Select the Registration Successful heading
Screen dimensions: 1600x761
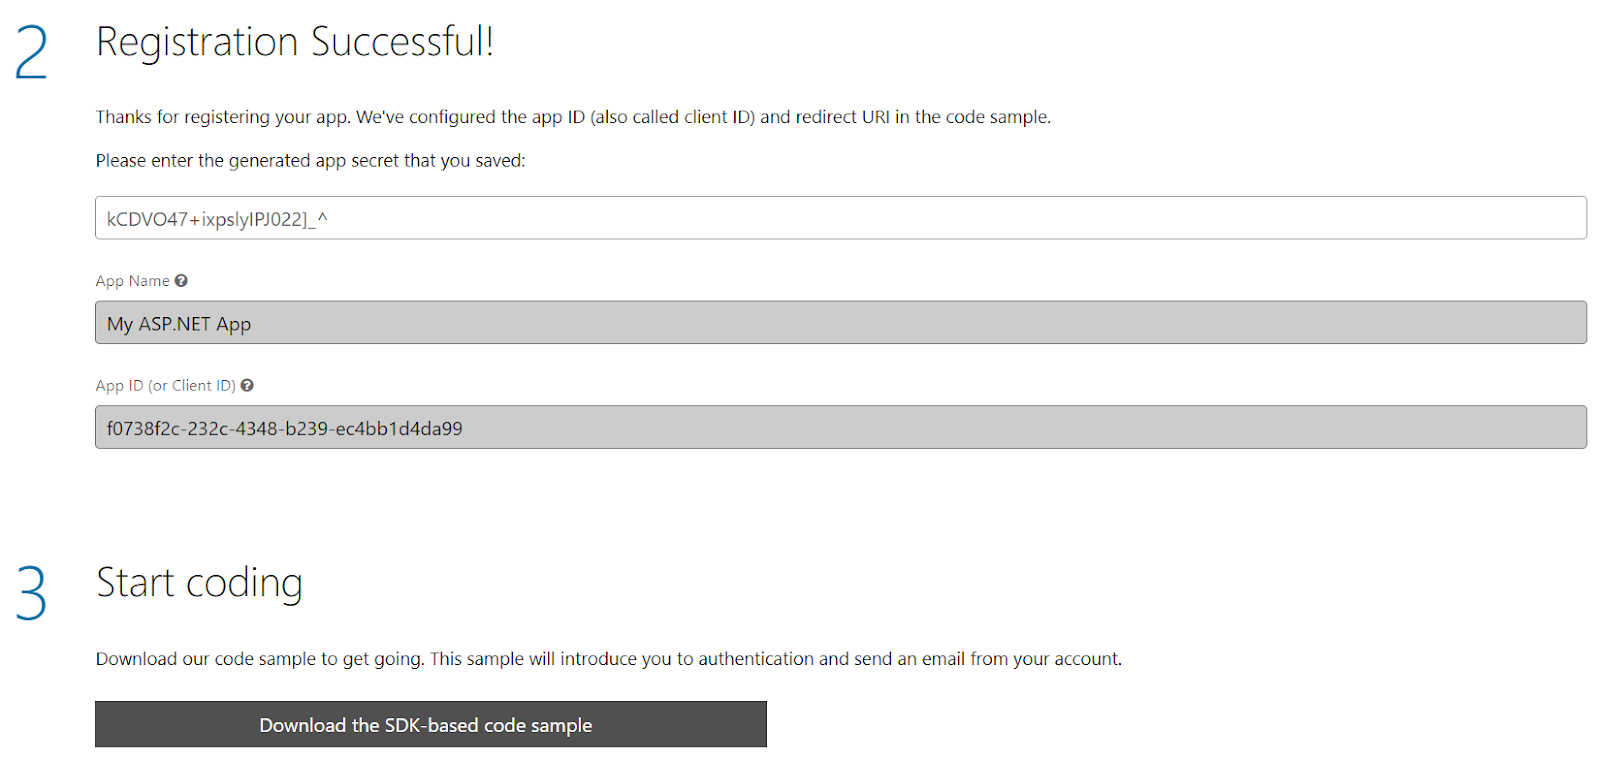tap(294, 42)
